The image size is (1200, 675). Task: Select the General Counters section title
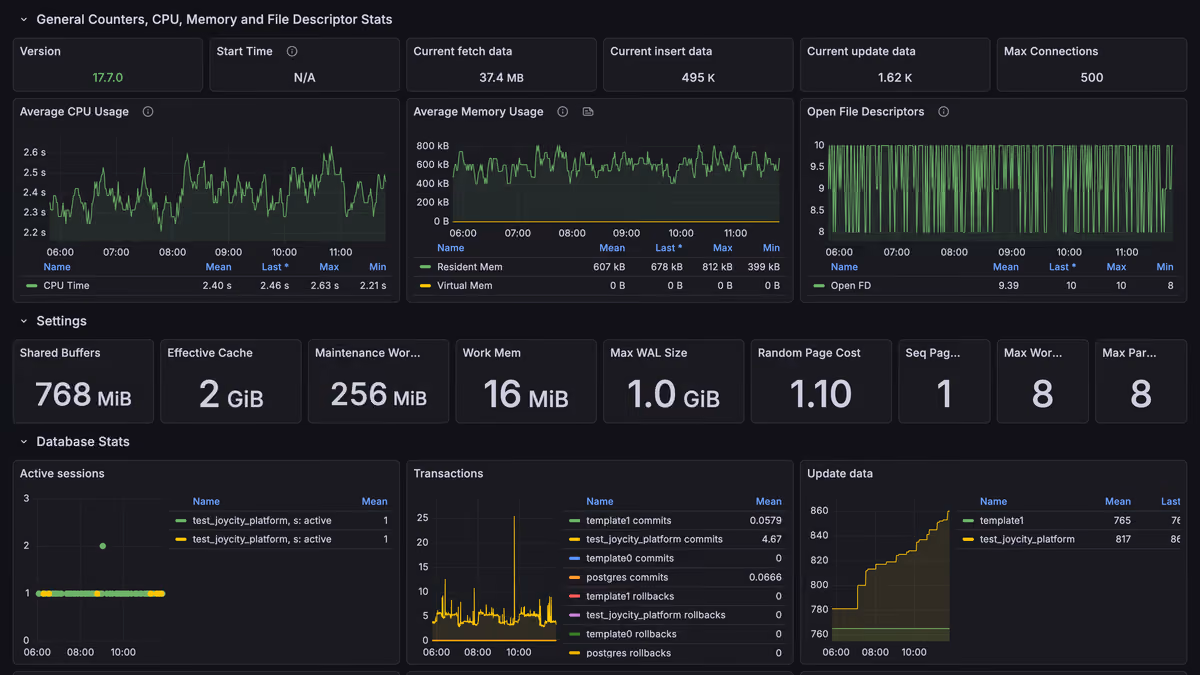tap(214, 19)
